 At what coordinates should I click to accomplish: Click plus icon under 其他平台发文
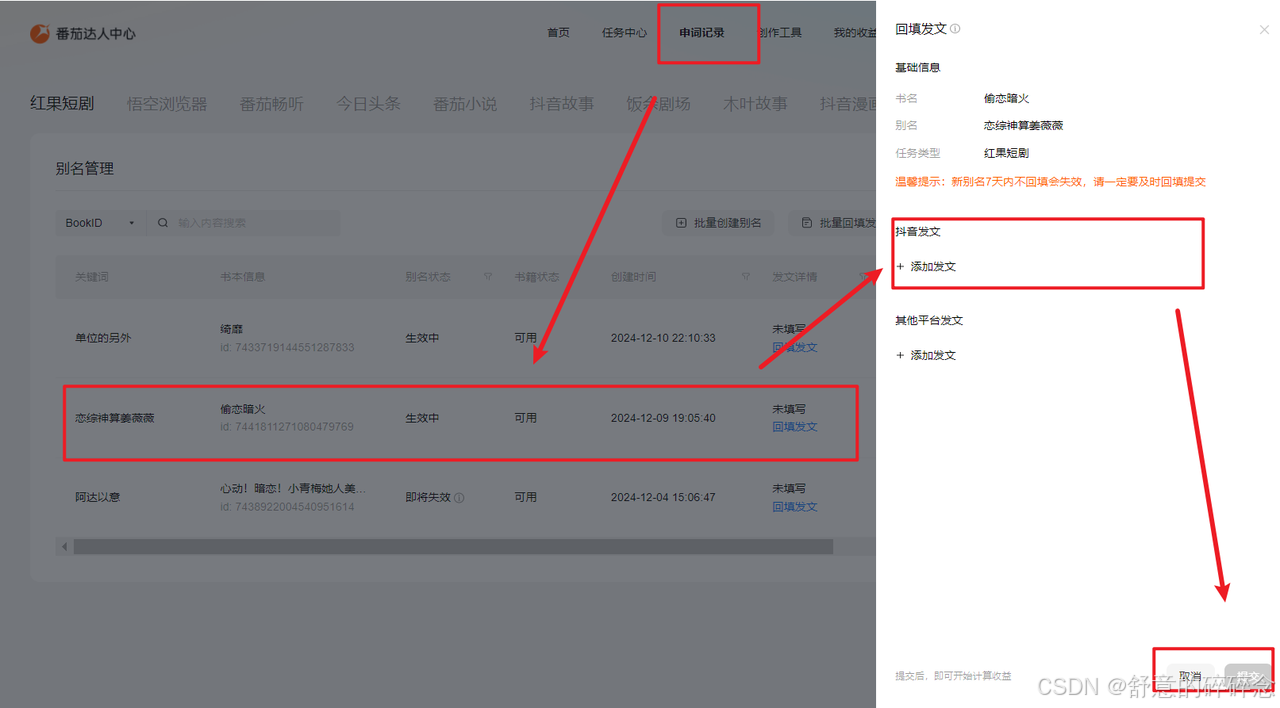pyautogui.click(x=900, y=356)
